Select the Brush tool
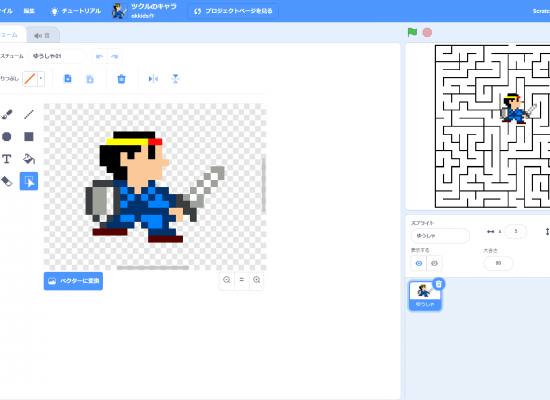 click(7, 114)
